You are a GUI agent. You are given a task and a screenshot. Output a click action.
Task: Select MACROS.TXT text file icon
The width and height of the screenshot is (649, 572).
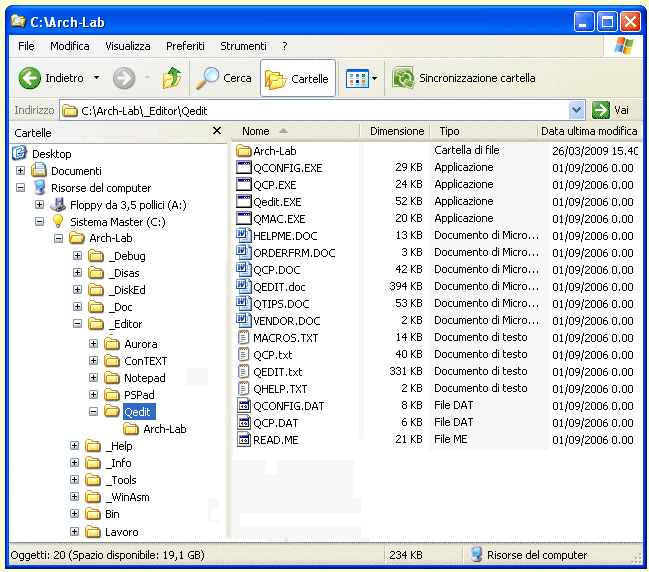pyautogui.click(x=243, y=338)
